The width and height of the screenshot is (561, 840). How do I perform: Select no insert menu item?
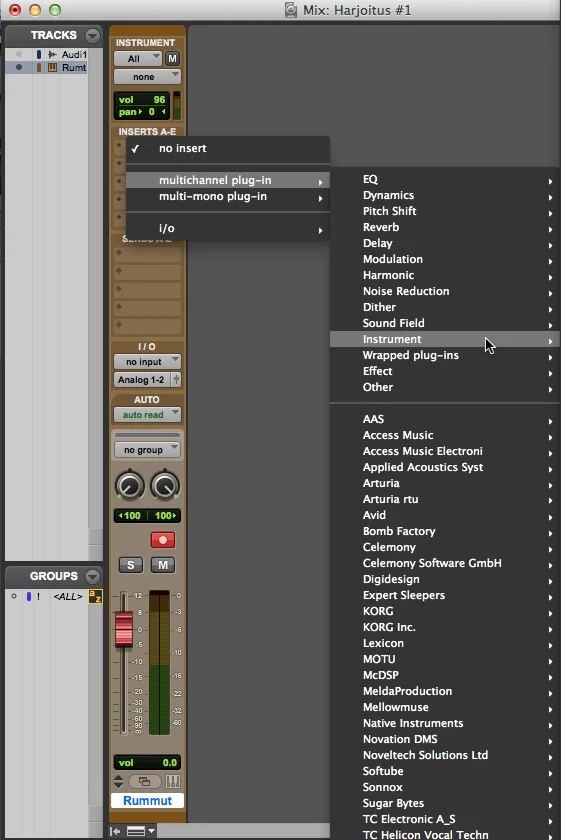[x=228, y=148]
